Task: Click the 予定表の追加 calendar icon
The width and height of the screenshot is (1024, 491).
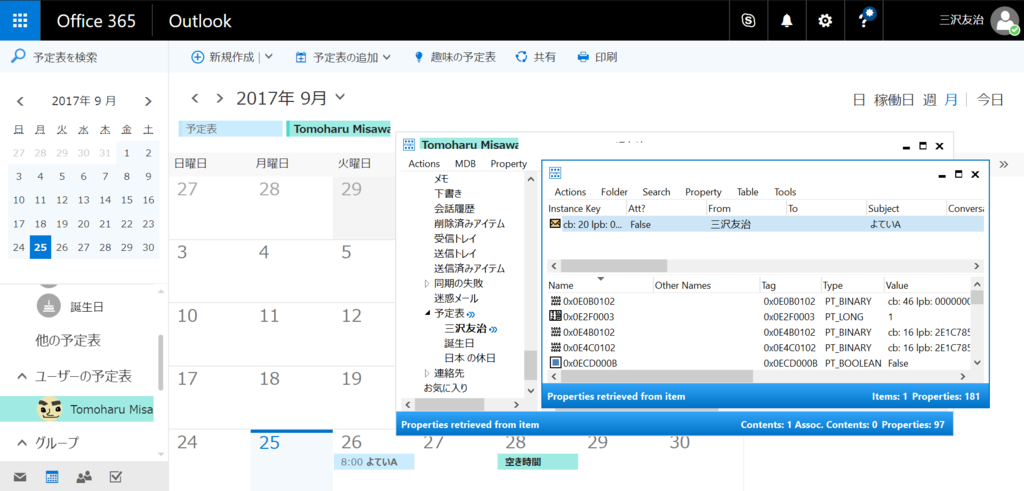Action: pos(301,57)
